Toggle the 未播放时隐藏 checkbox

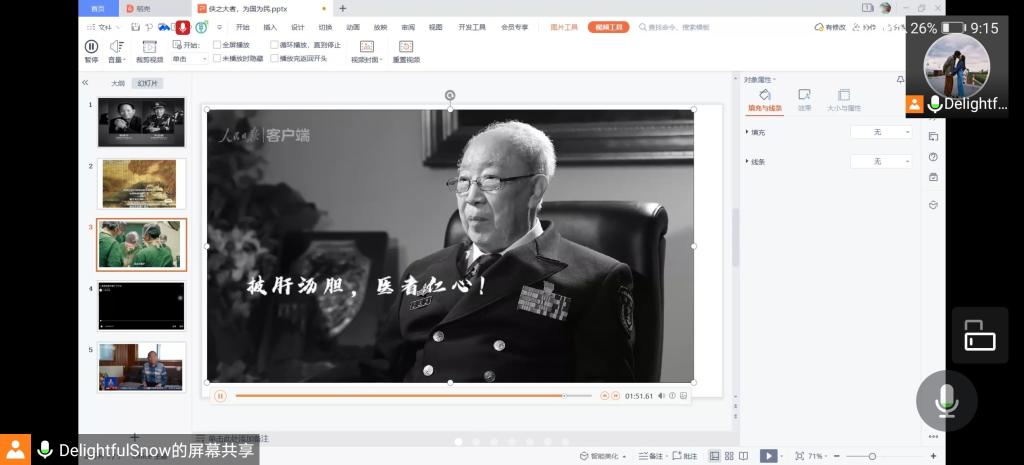218,59
